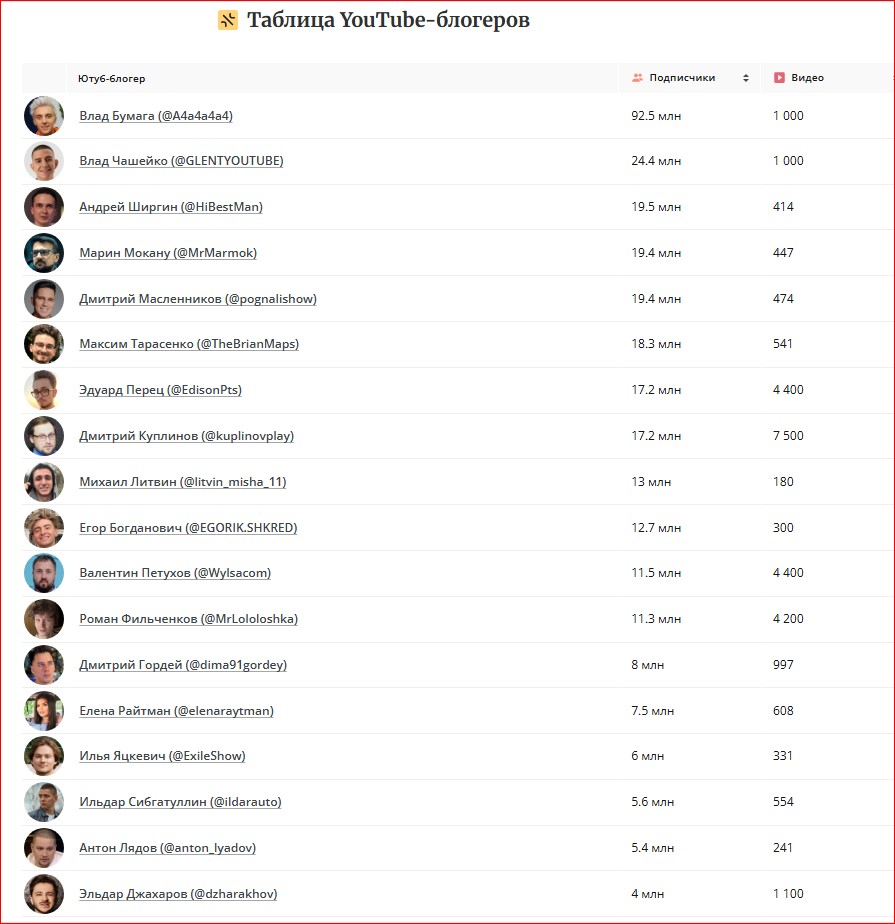Open Роман Фильченков (@MrLololoshka) link
The image size is (895, 924).
tap(188, 619)
